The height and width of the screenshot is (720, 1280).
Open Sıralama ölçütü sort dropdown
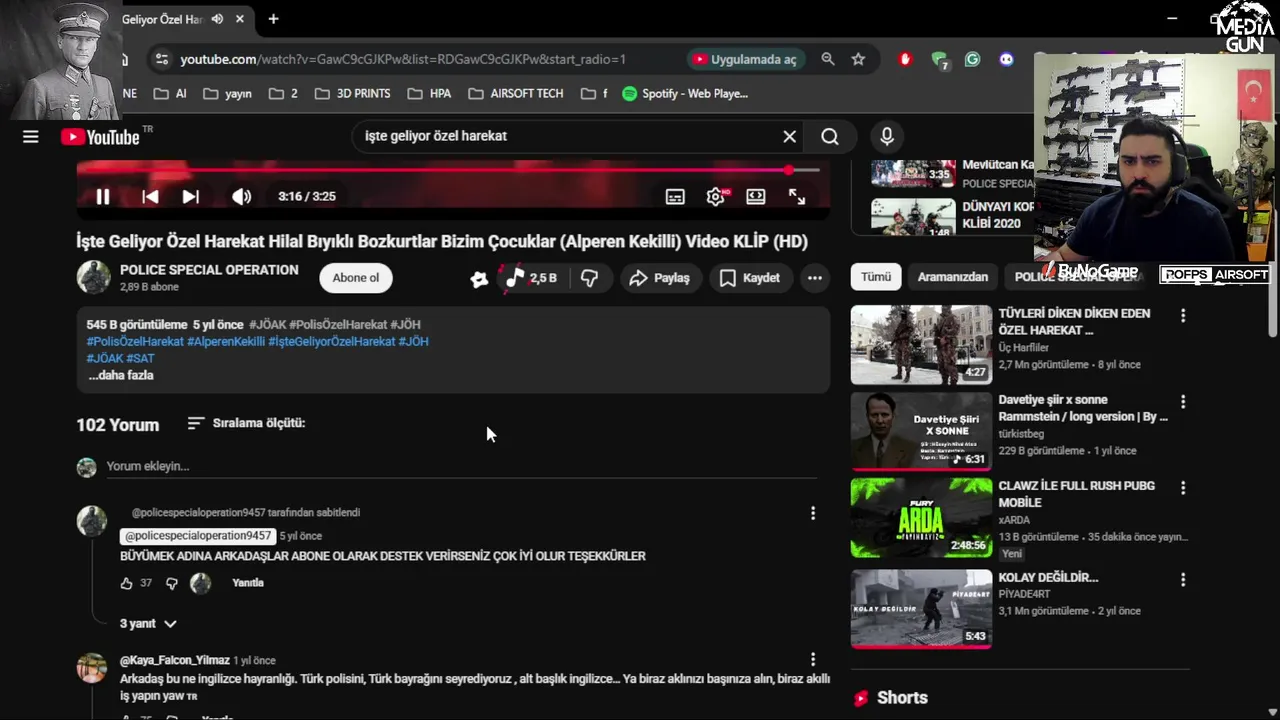pos(246,423)
